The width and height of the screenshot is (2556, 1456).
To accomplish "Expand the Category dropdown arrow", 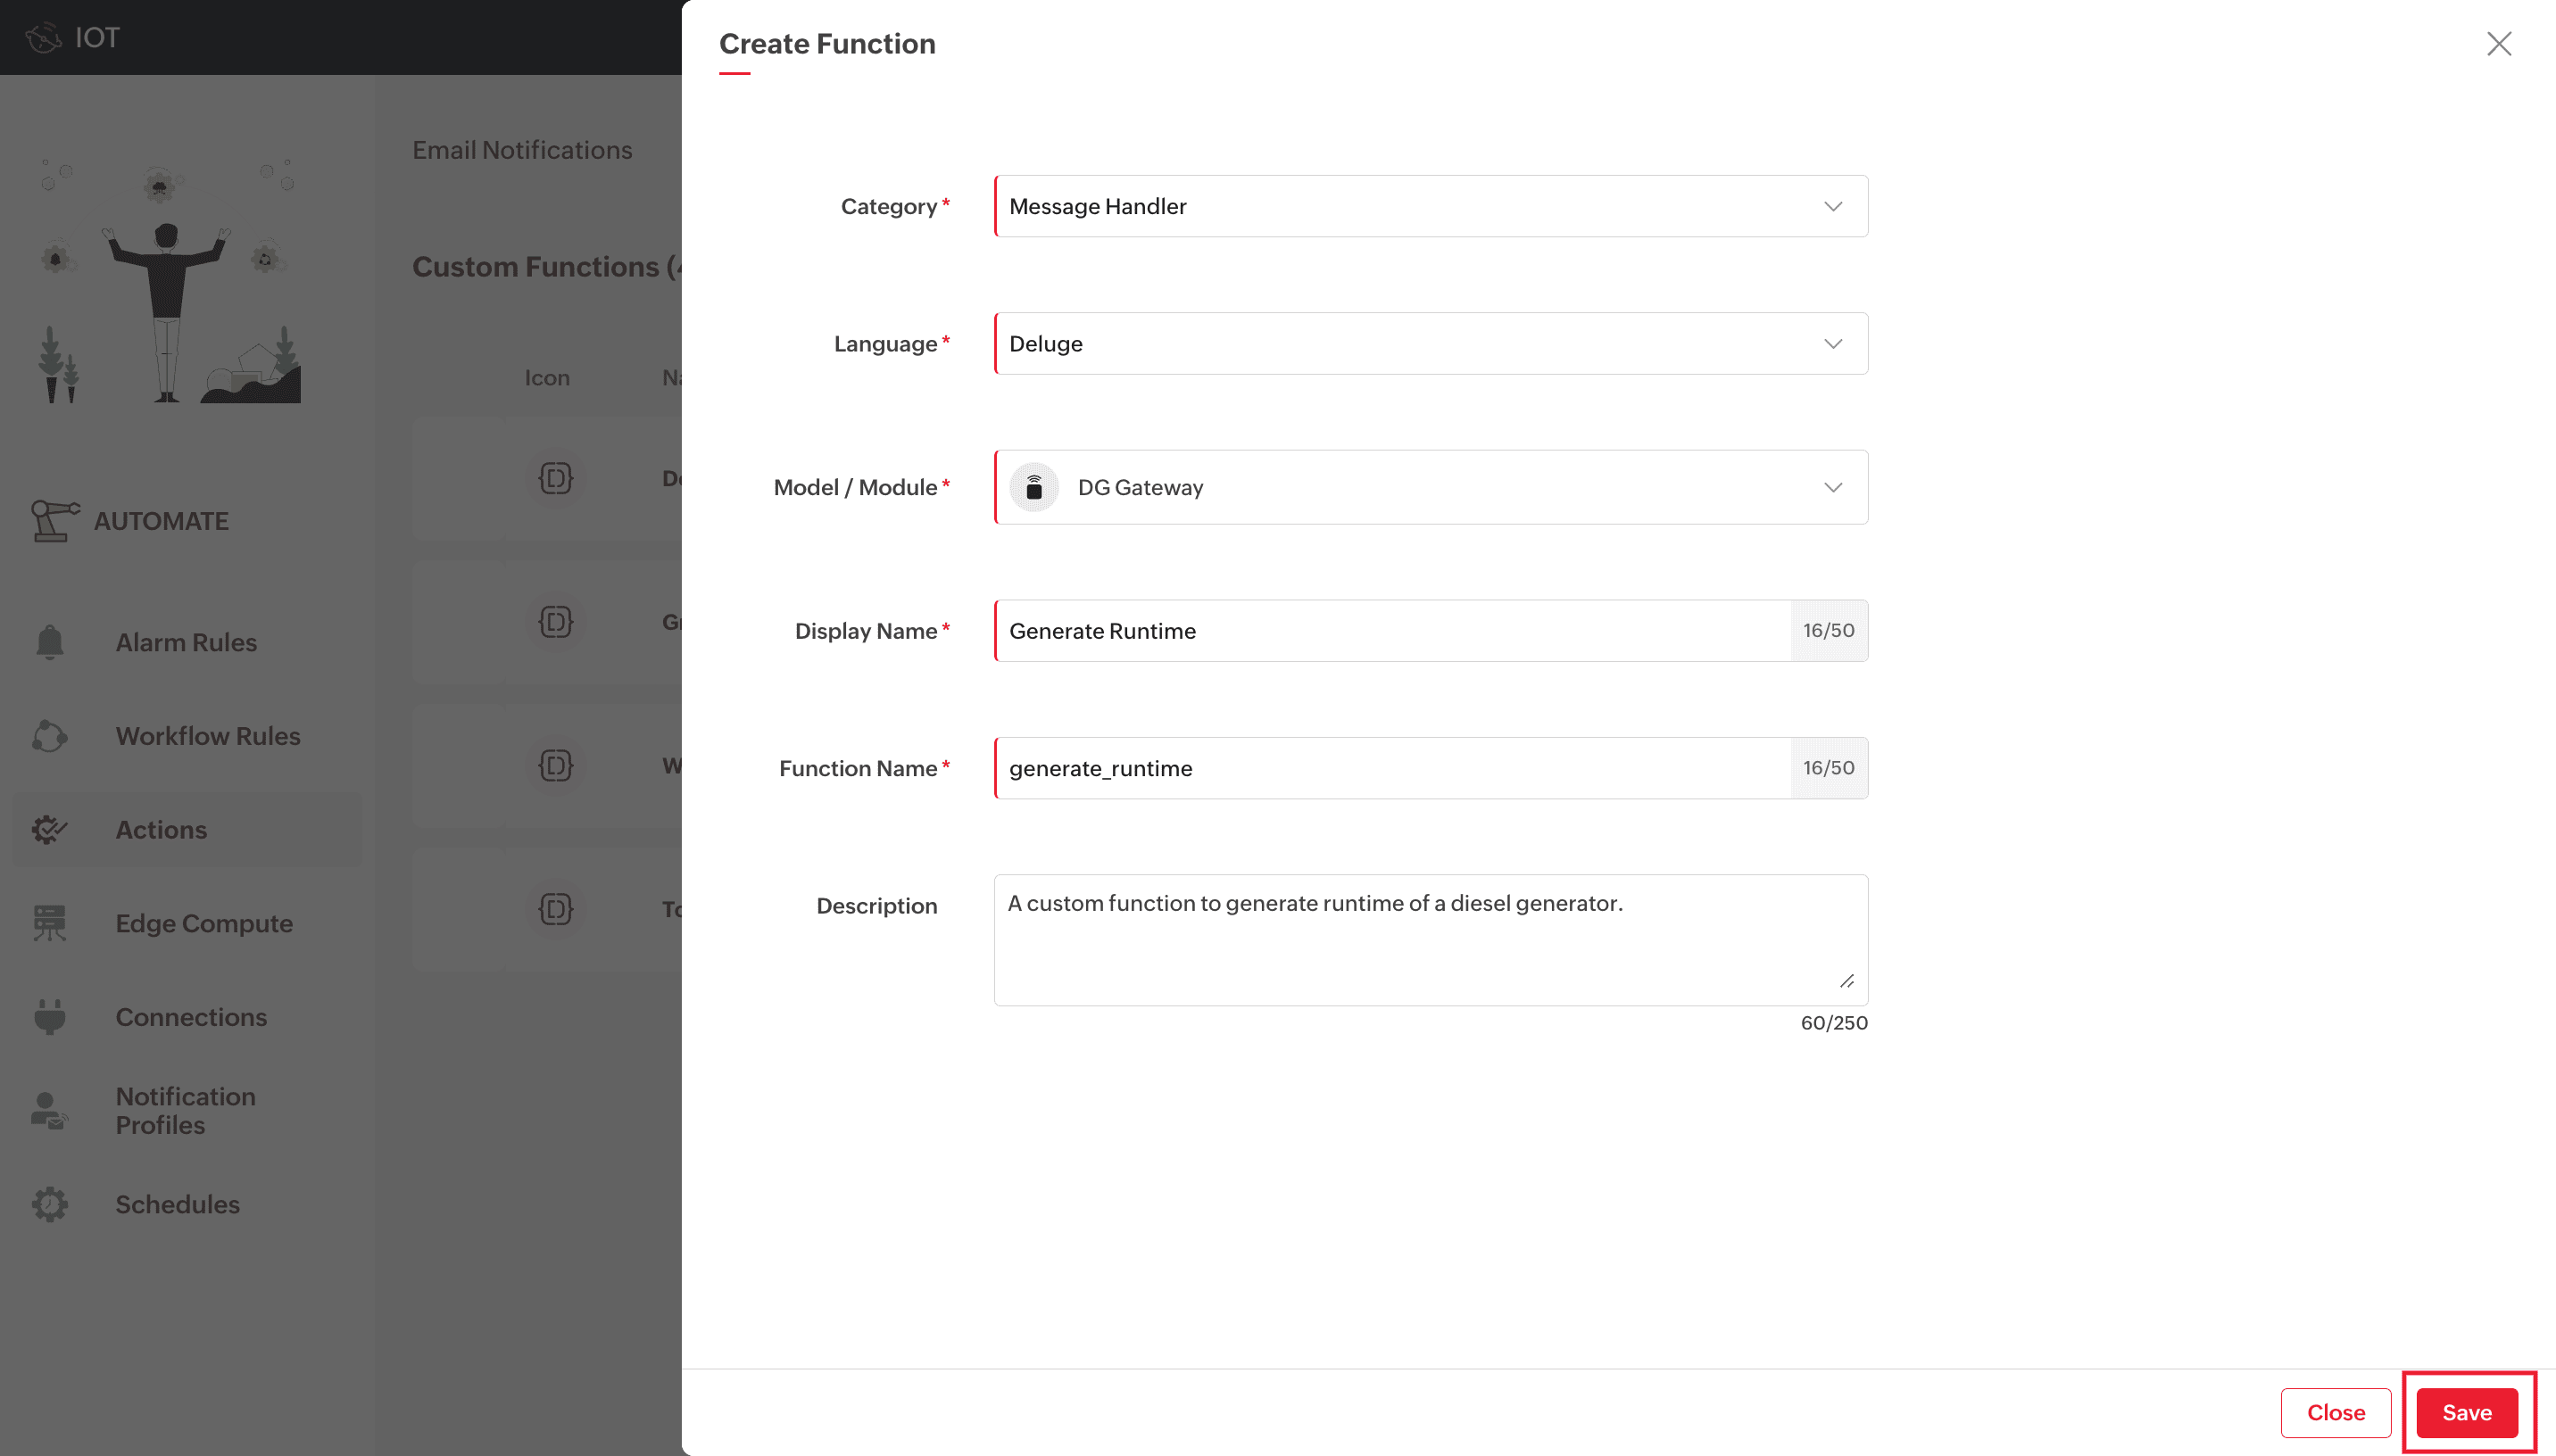I will [x=1832, y=206].
